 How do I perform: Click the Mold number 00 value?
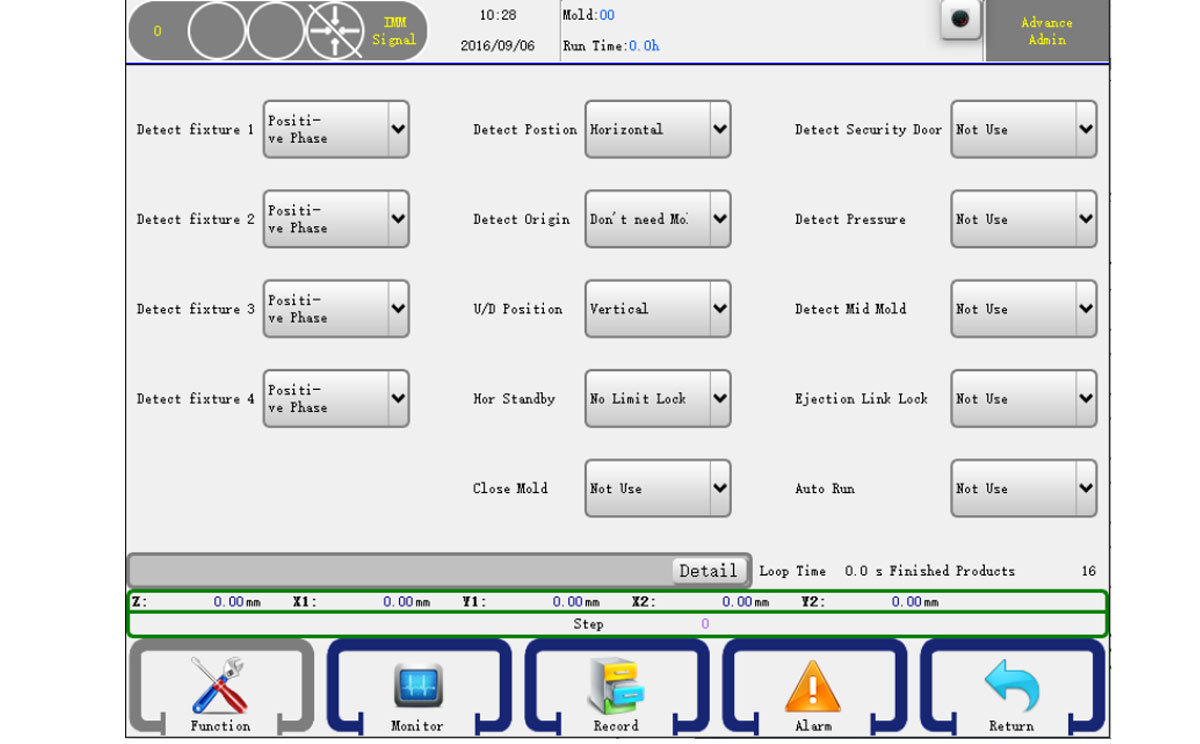click(x=606, y=16)
